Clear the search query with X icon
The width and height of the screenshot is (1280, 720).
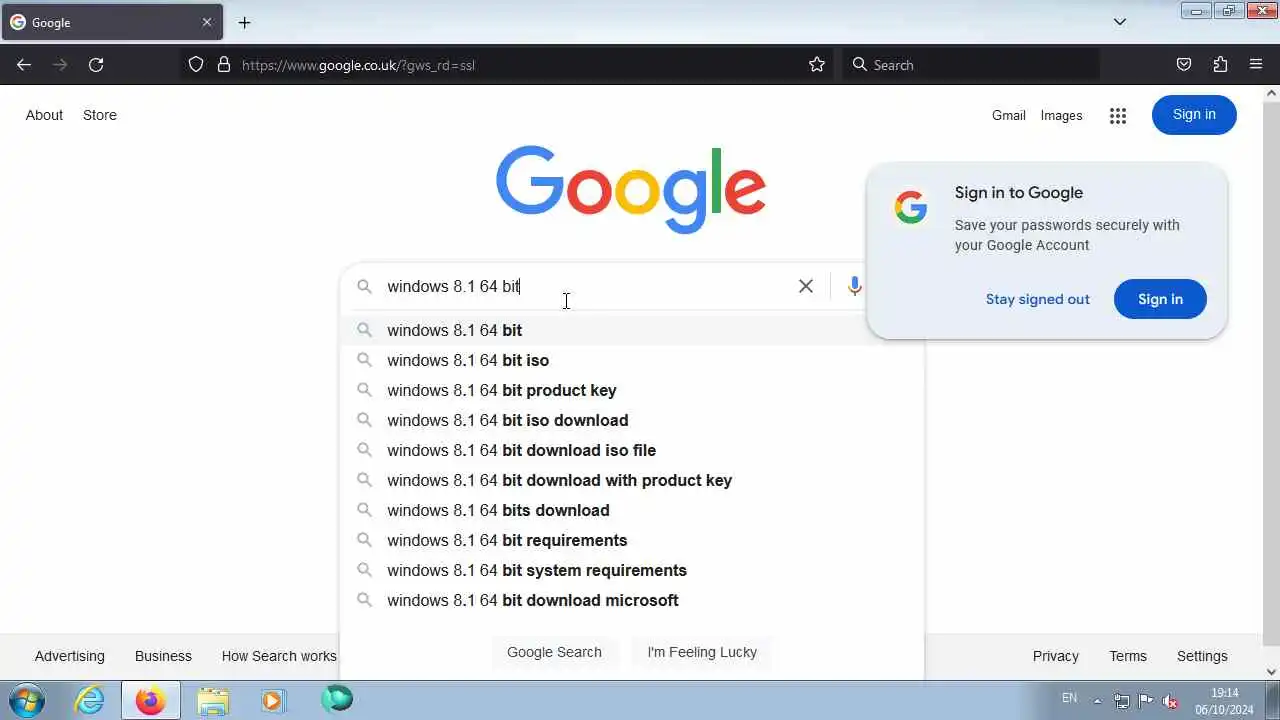coord(806,286)
